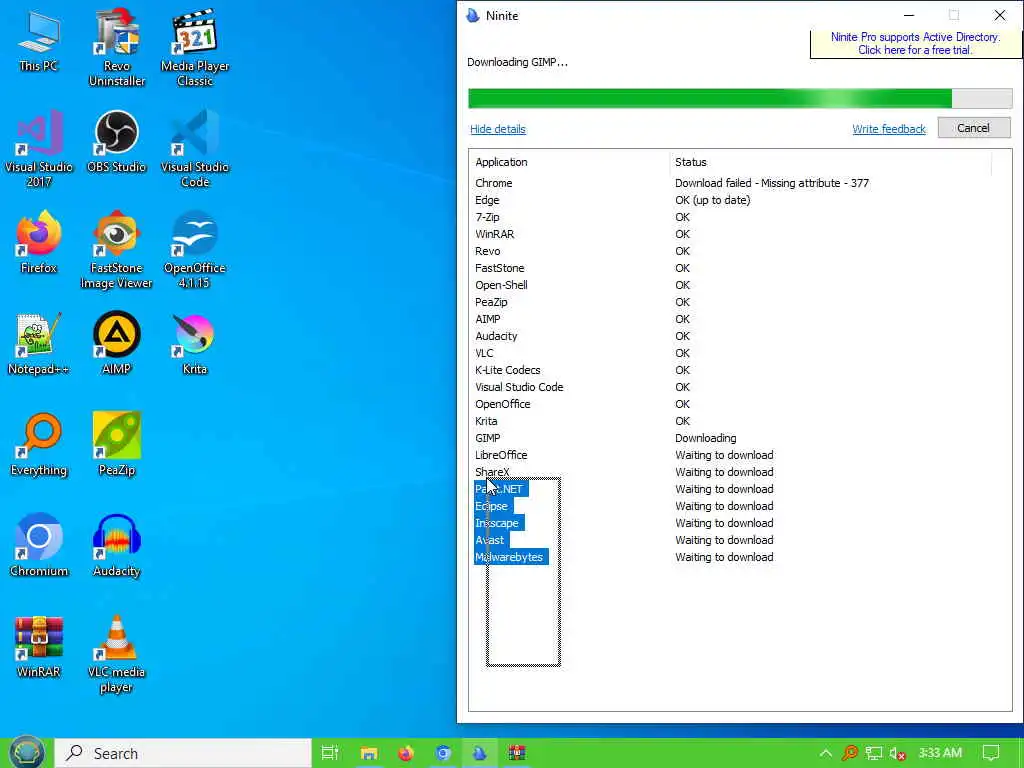1024x768 pixels.
Task: Click the 'Download failed - Missing attribute' status
Action: (x=772, y=183)
